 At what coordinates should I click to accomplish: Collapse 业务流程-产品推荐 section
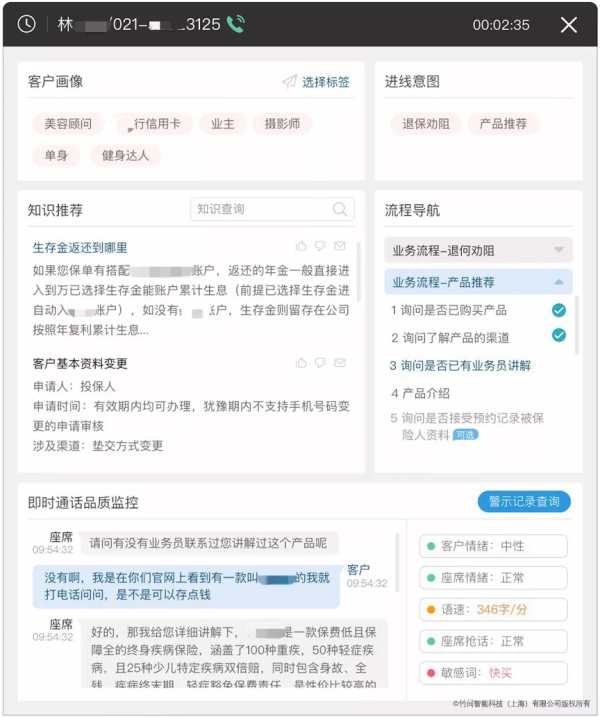[x=558, y=282]
